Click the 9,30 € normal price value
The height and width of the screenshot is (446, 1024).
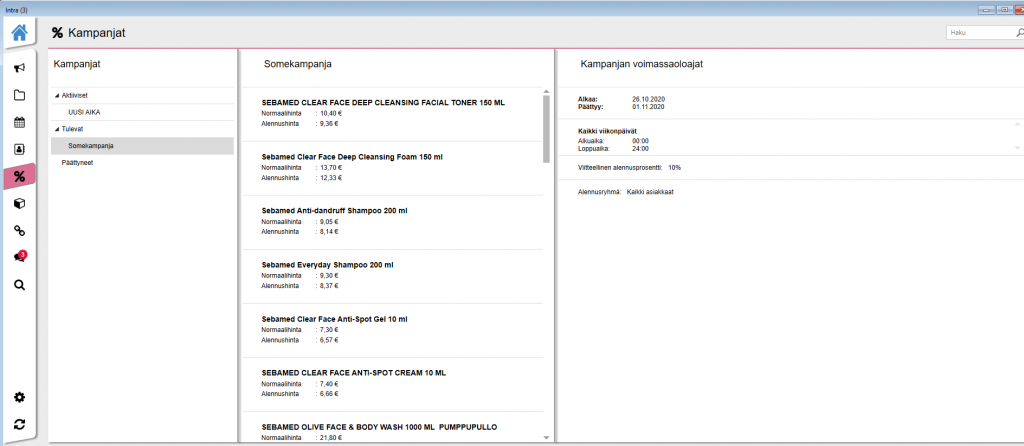(329, 275)
